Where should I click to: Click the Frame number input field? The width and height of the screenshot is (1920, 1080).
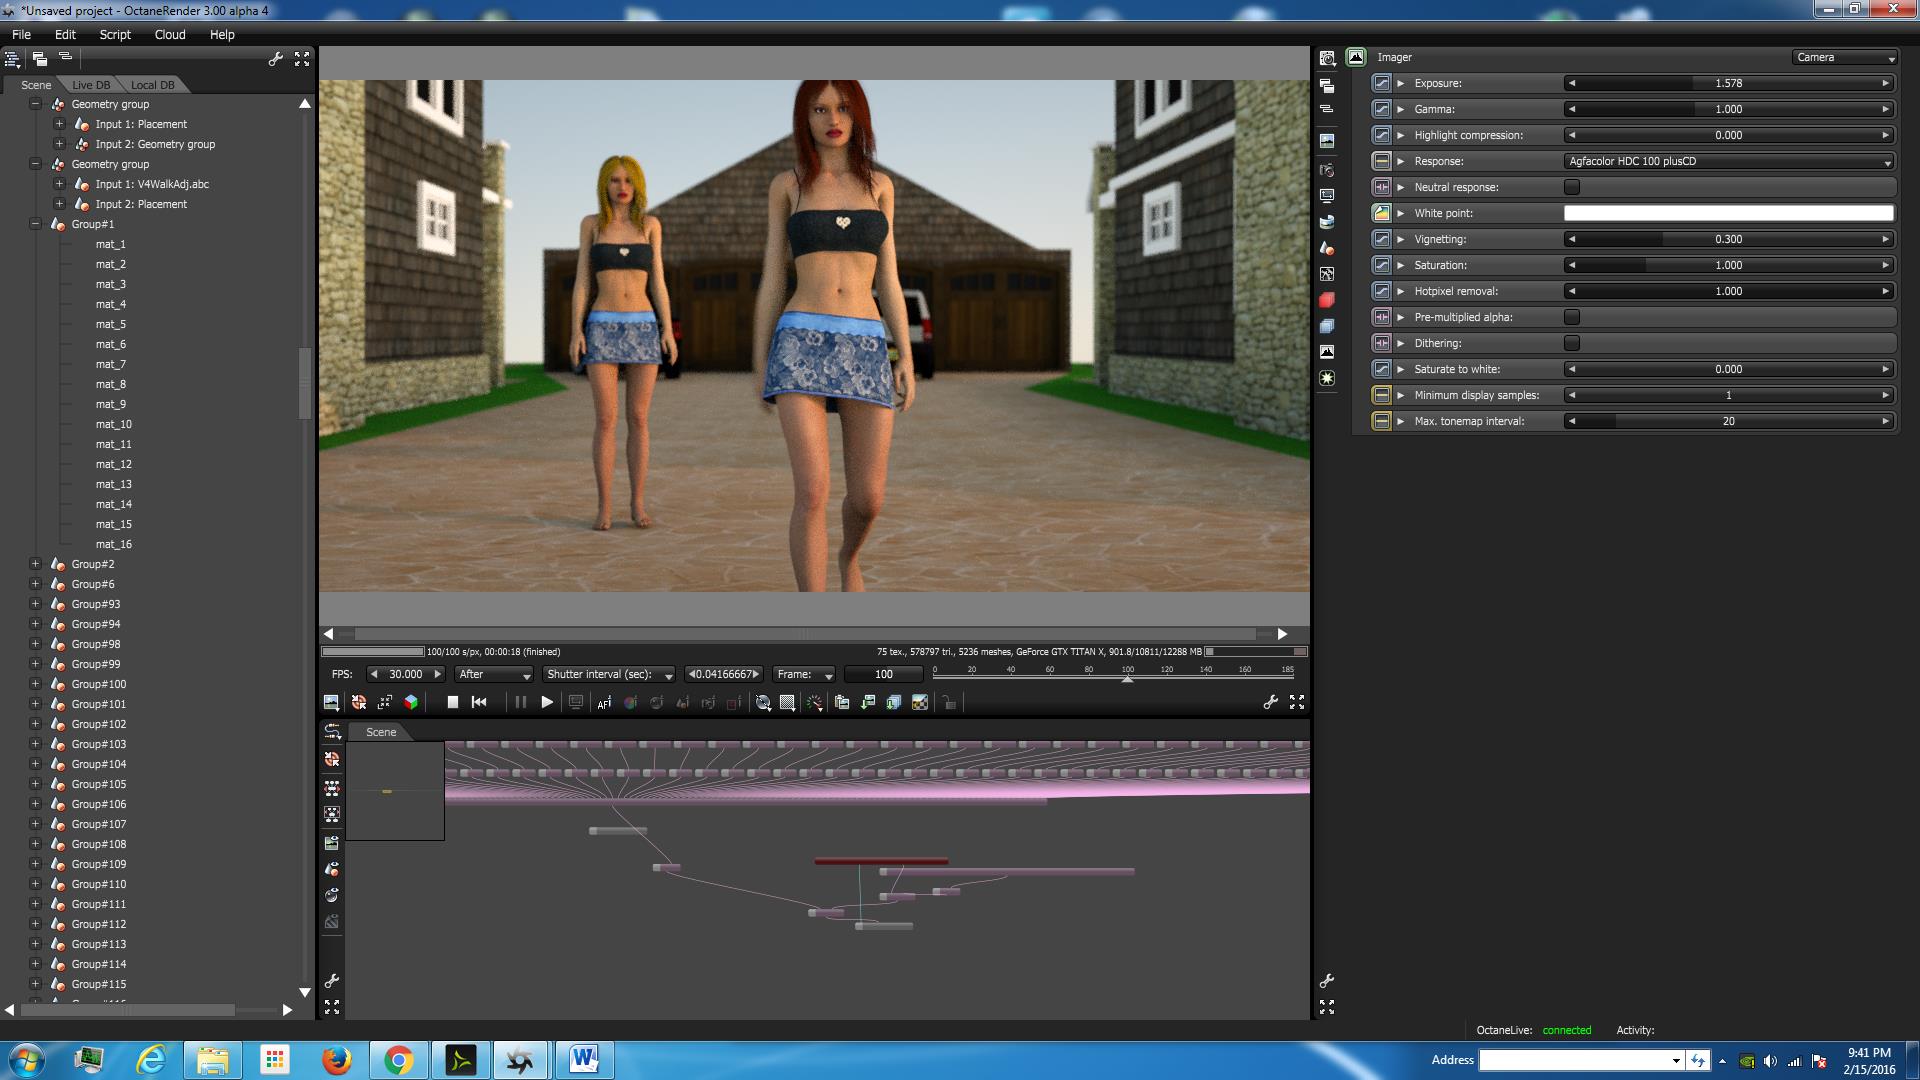[x=883, y=675]
